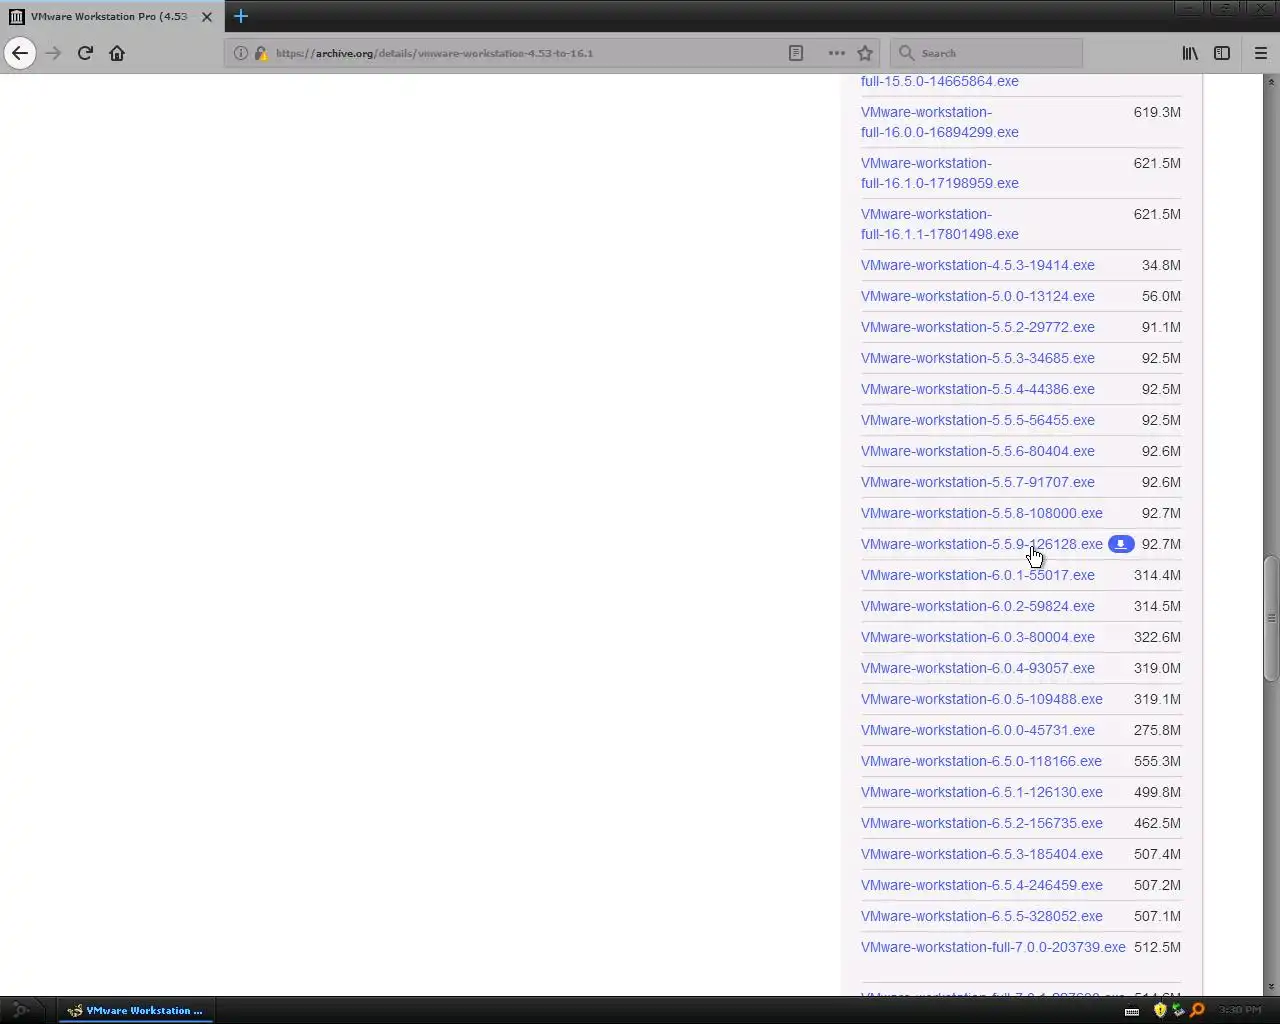Open VMware-workstation-4.5.3-19414.exe link
The height and width of the screenshot is (1024, 1280).
[978, 265]
